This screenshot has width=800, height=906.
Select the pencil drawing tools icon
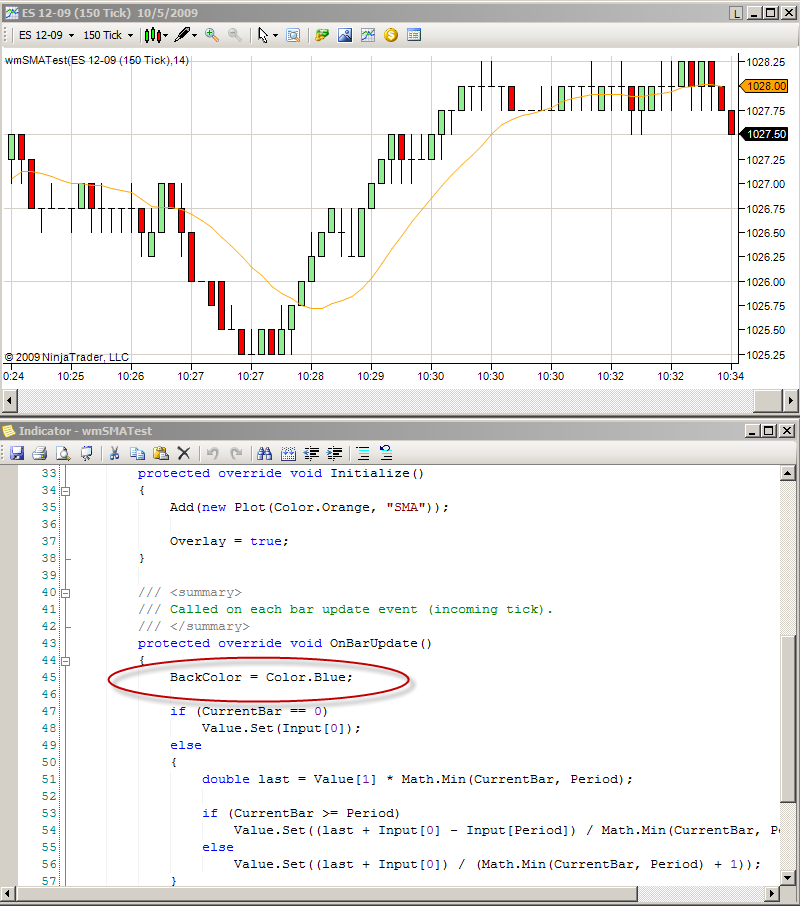[x=183, y=35]
